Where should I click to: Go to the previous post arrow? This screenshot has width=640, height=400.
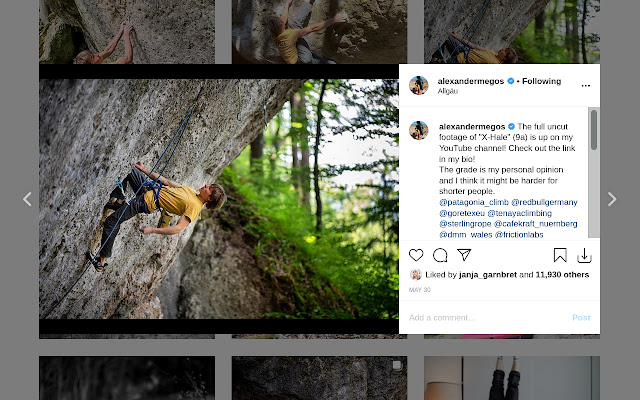click(27, 199)
